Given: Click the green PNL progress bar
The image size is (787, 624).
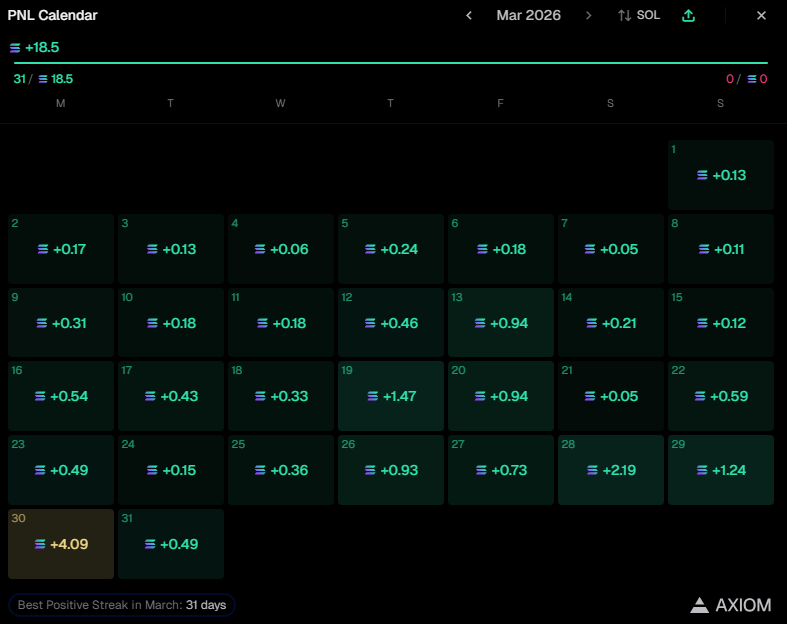Looking at the screenshot, I should (x=391, y=63).
